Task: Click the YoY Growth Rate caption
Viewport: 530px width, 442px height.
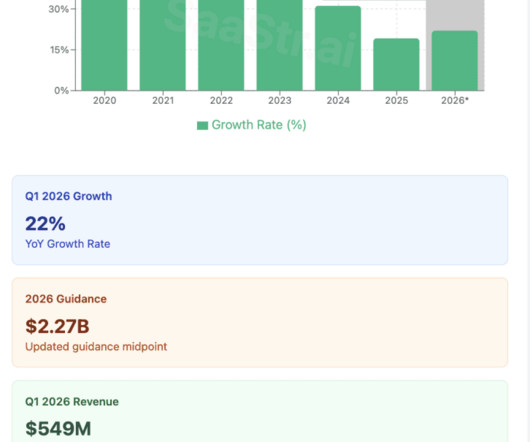Action: (x=68, y=244)
